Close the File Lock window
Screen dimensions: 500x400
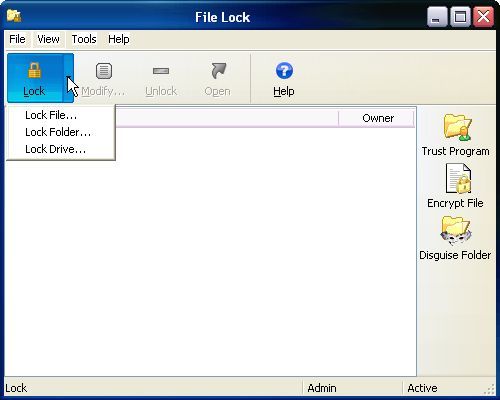click(x=483, y=16)
